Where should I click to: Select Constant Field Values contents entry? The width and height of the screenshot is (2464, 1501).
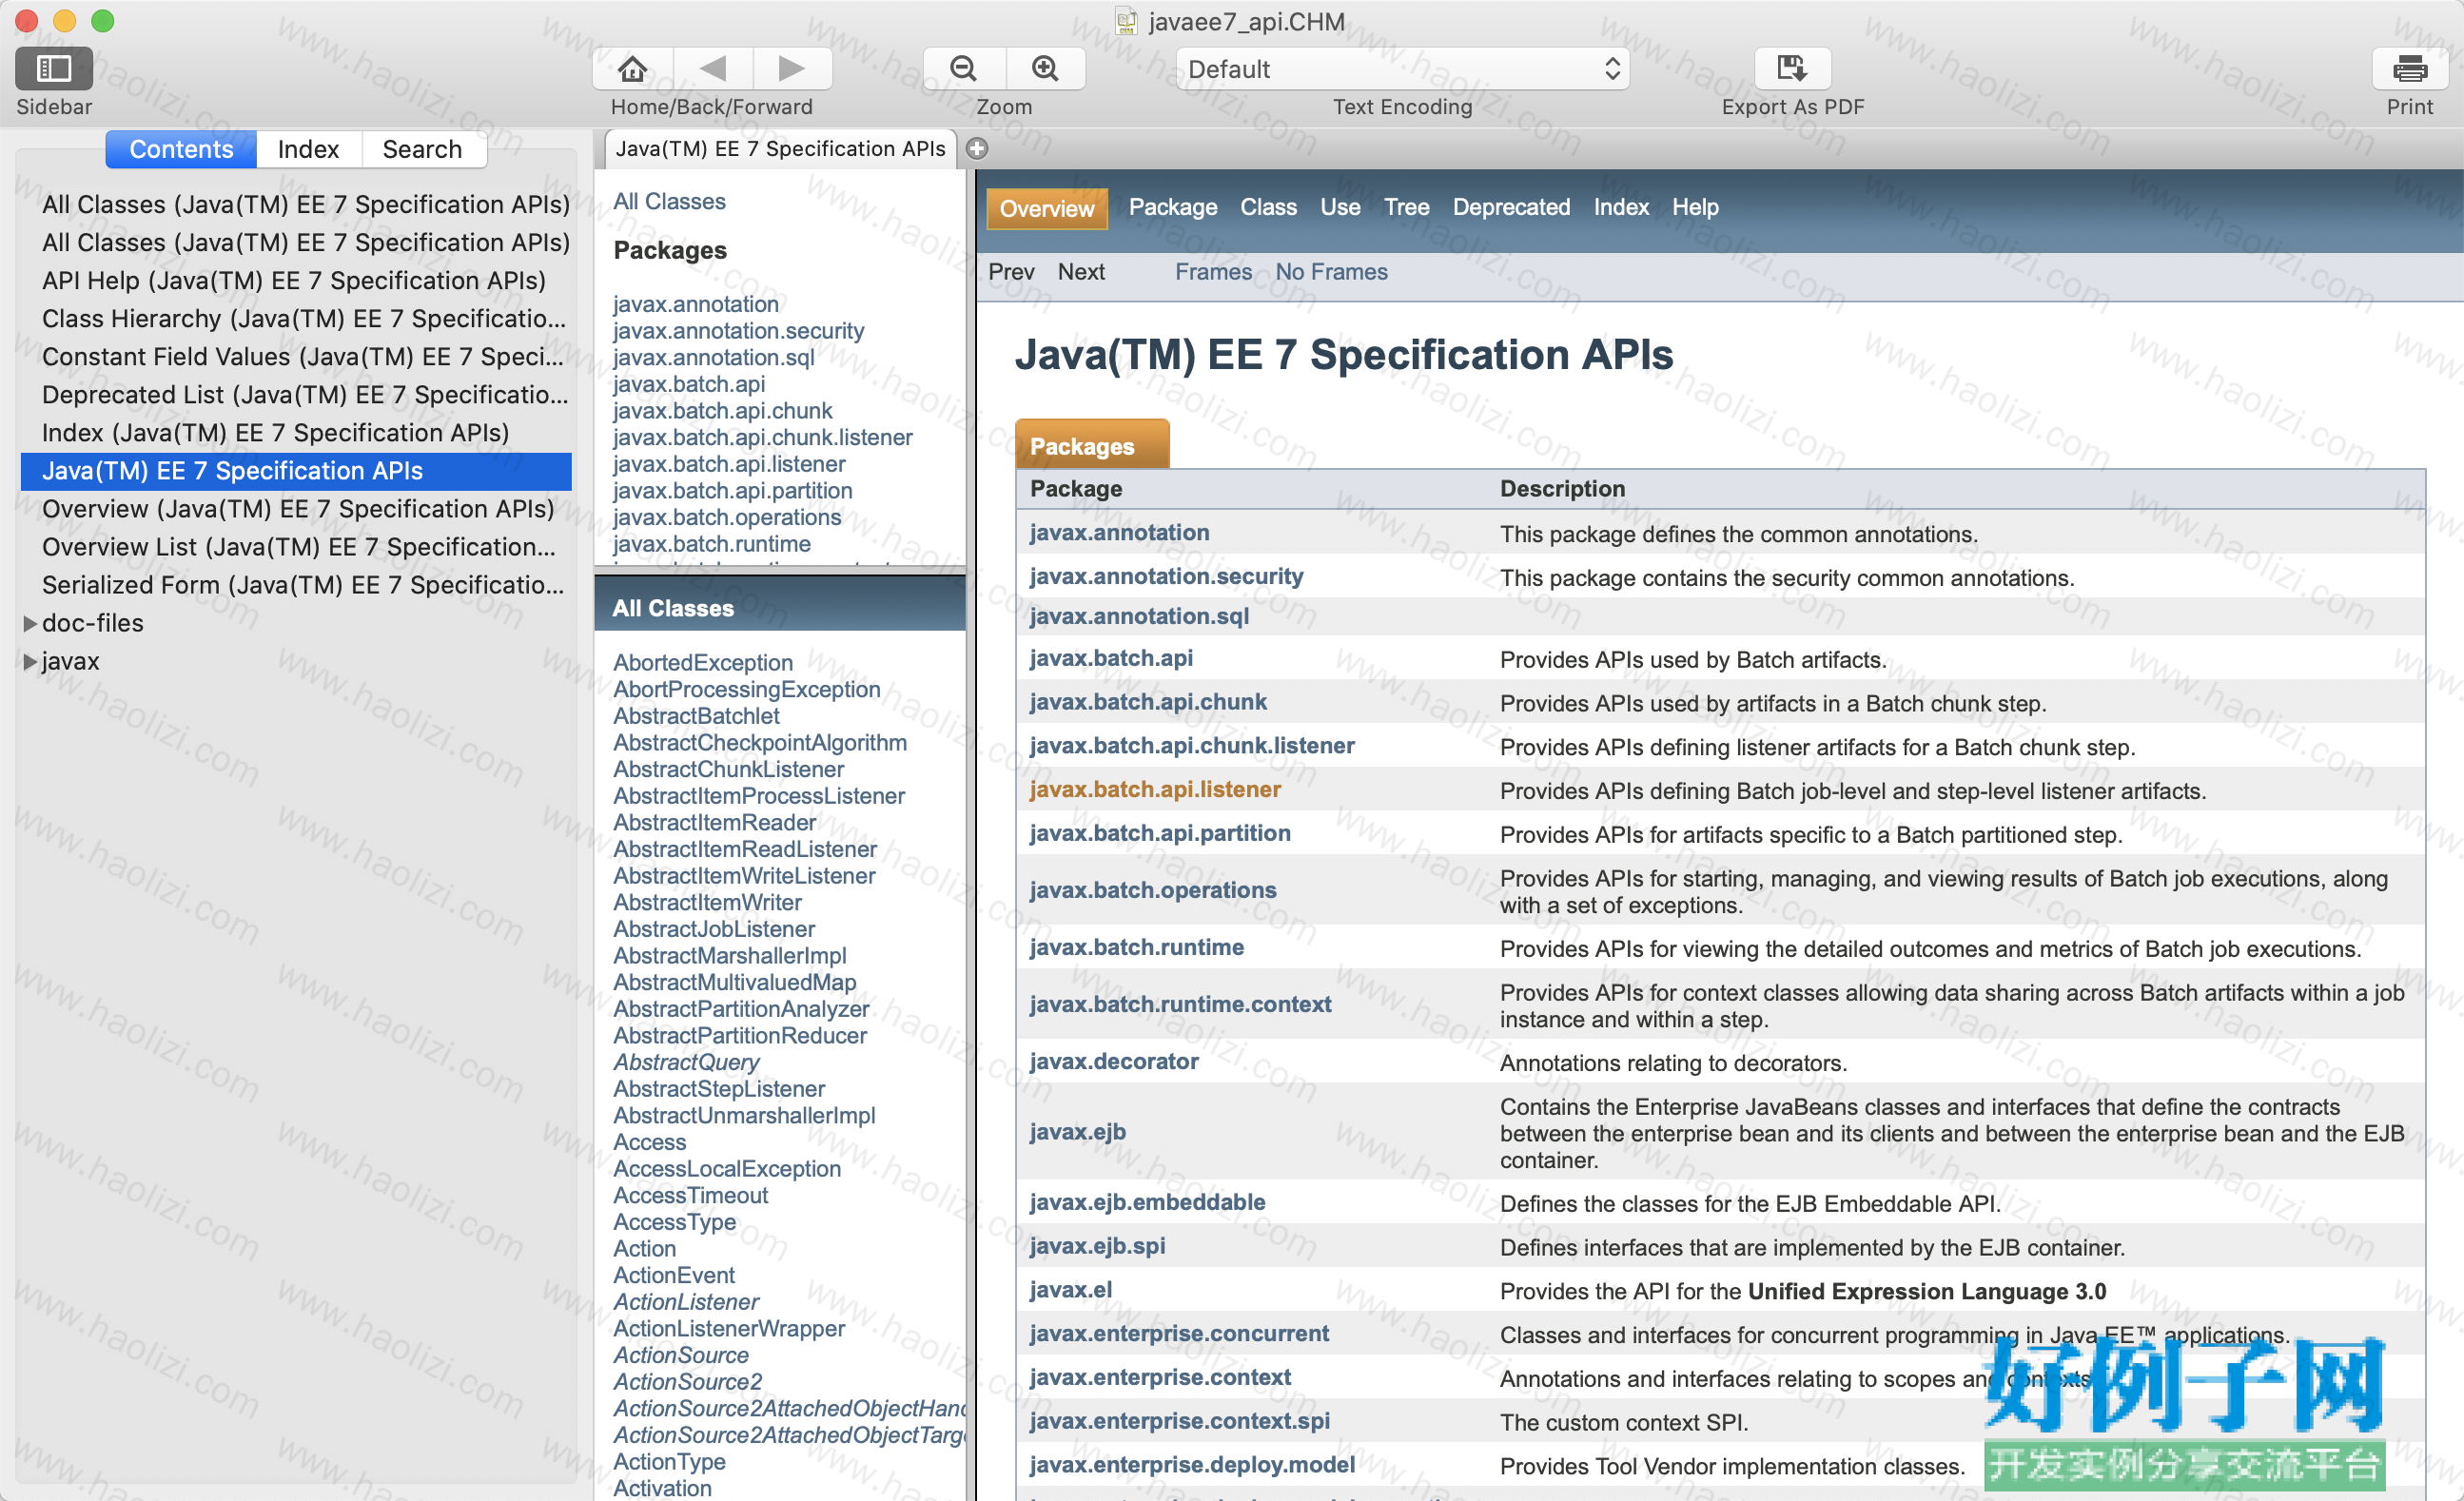coord(302,357)
